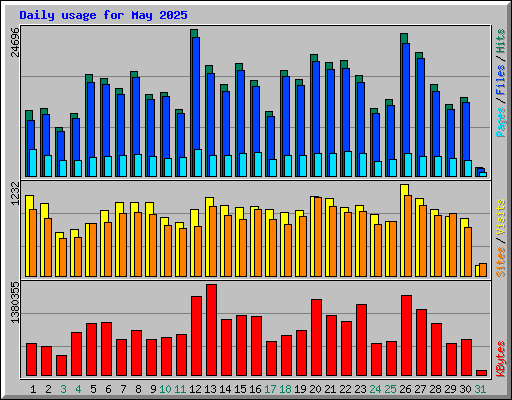
Task: Click the cyan 'Pages' legend label
Action: click(501, 122)
